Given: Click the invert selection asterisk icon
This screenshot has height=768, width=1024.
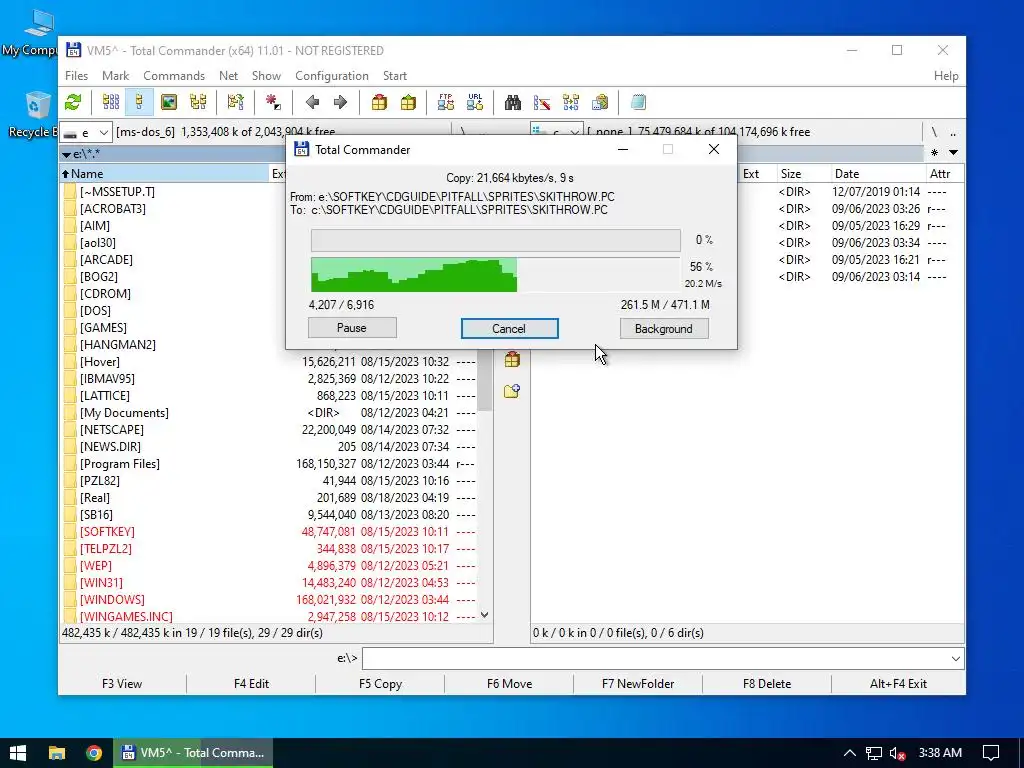Looking at the screenshot, I should [x=273, y=103].
